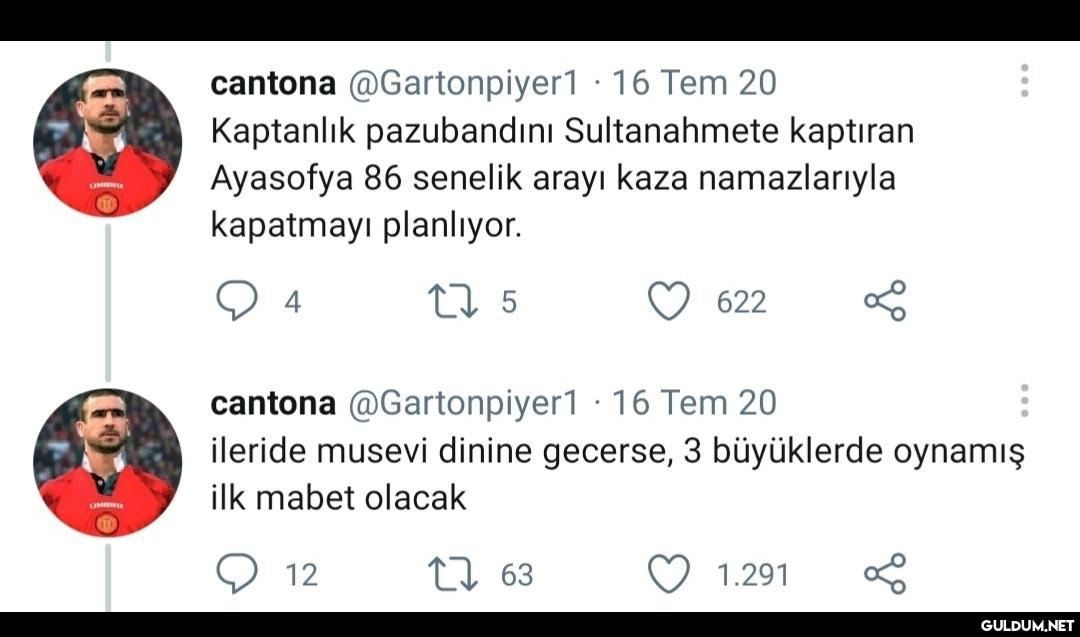
Task: Open cantona's avatar on the second tweet
Action: (107, 463)
